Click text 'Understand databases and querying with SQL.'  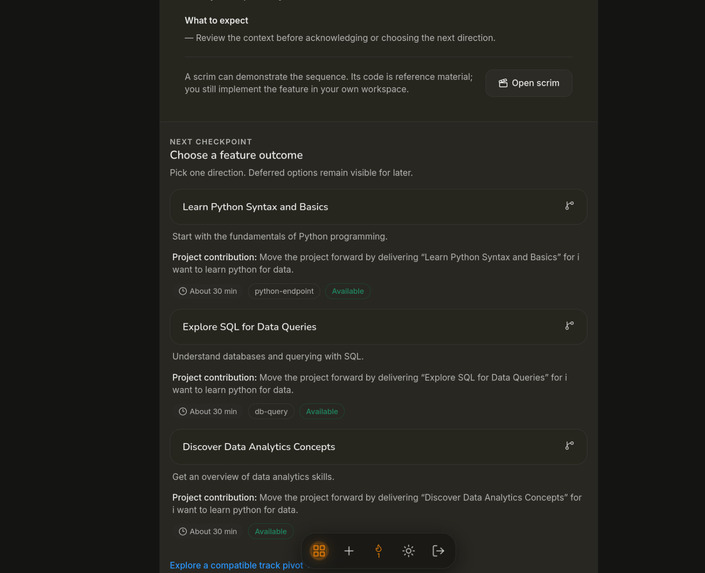[x=268, y=357]
